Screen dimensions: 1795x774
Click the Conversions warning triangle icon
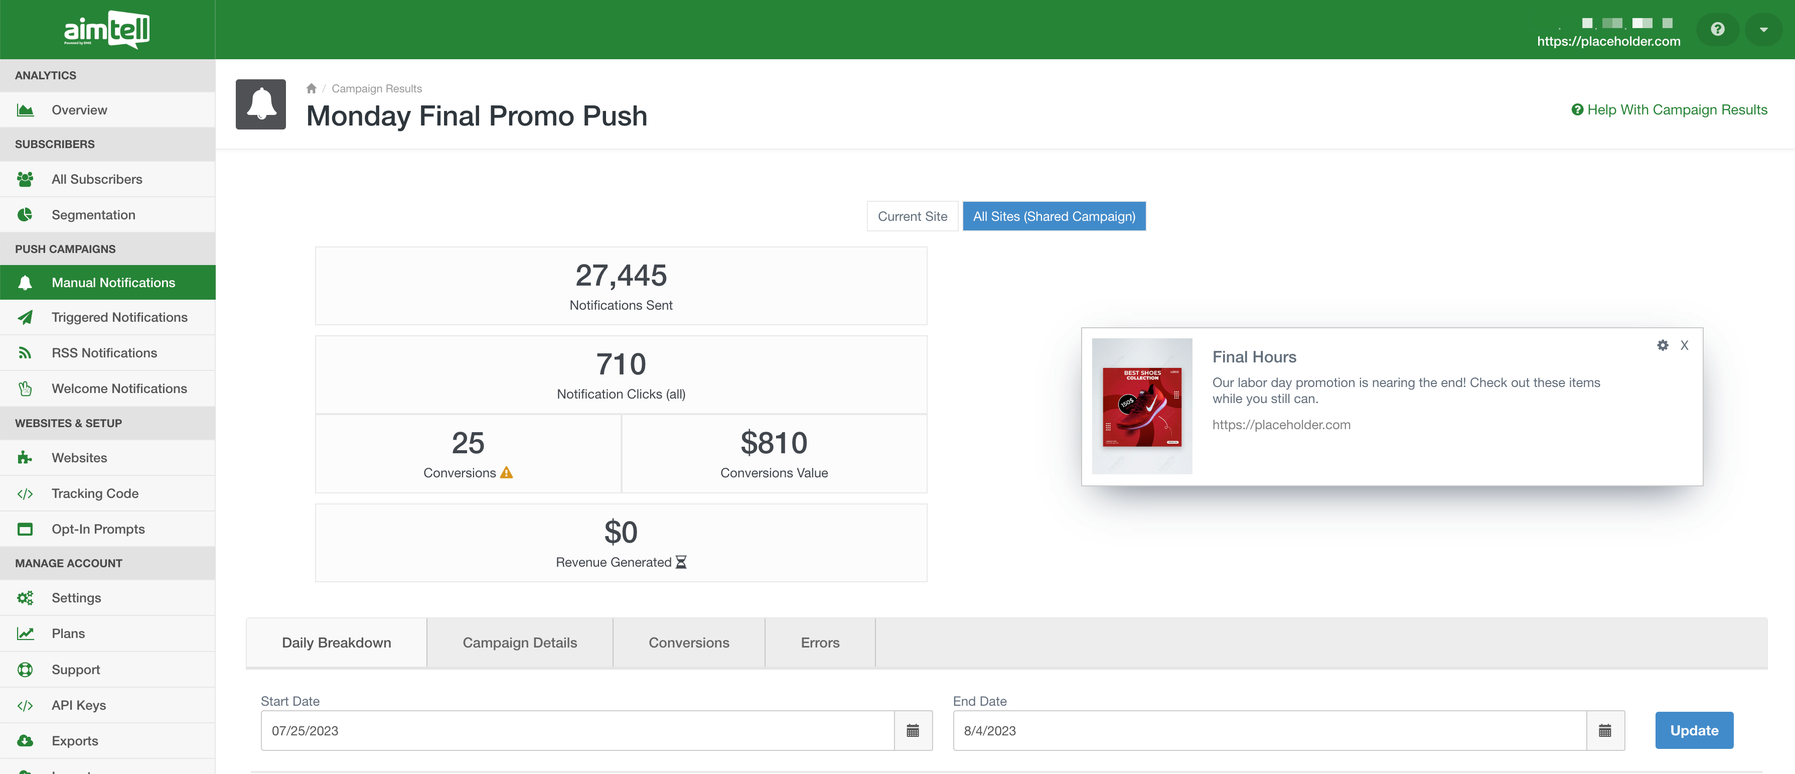(507, 473)
